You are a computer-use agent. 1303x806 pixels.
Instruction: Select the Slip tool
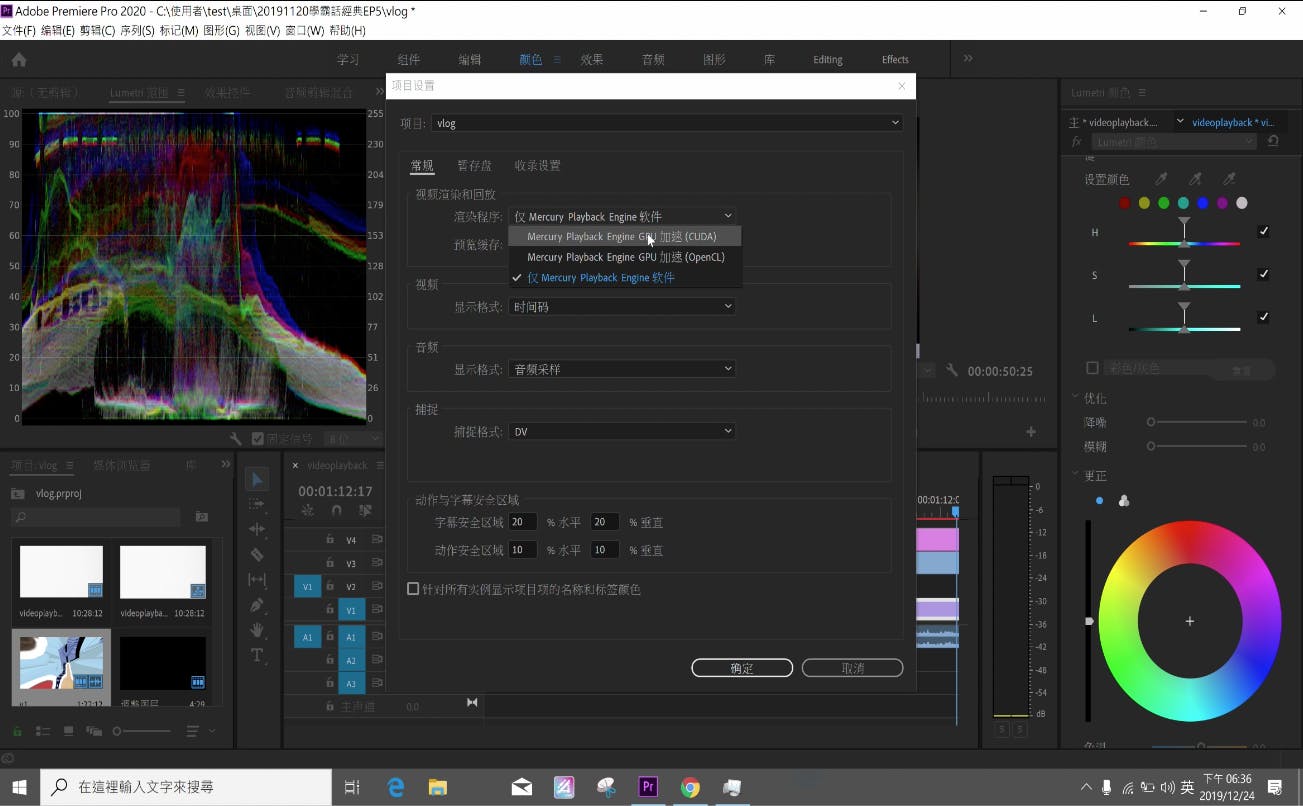(257, 580)
